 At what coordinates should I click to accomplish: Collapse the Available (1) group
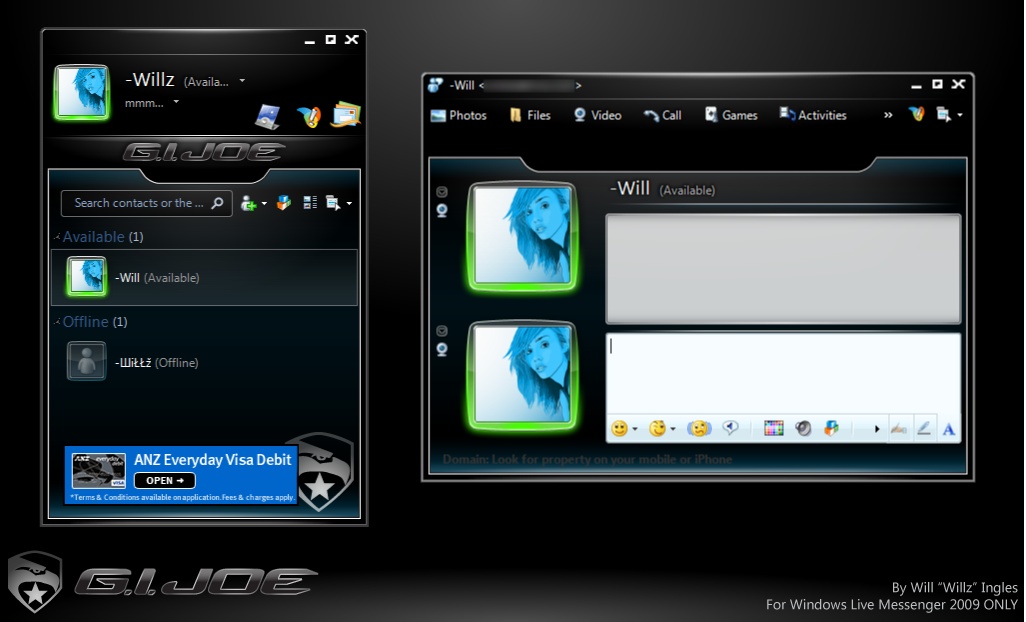57,237
